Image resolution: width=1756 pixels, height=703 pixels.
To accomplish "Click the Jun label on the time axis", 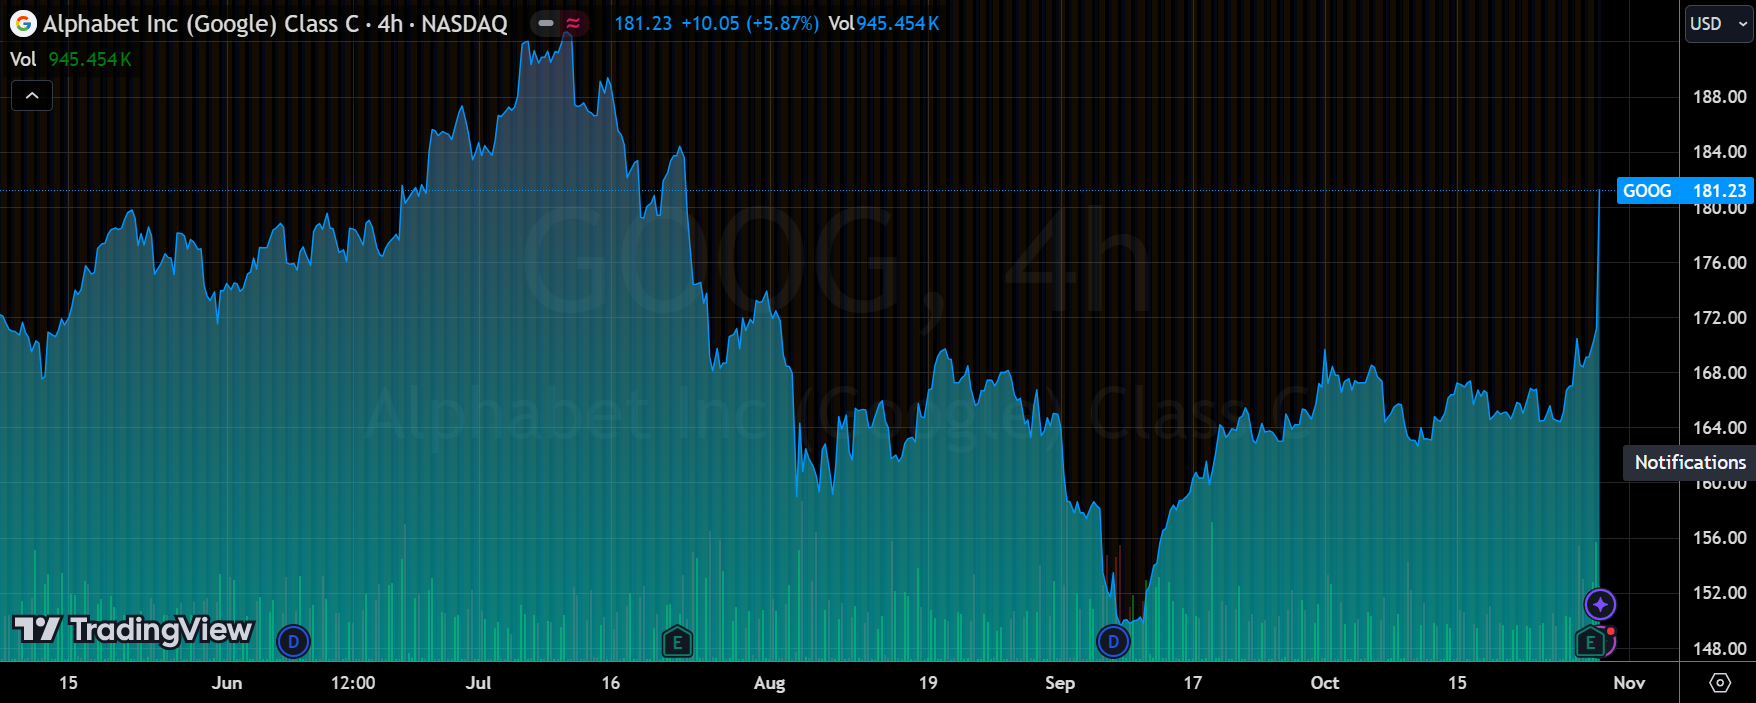I will point(227,683).
